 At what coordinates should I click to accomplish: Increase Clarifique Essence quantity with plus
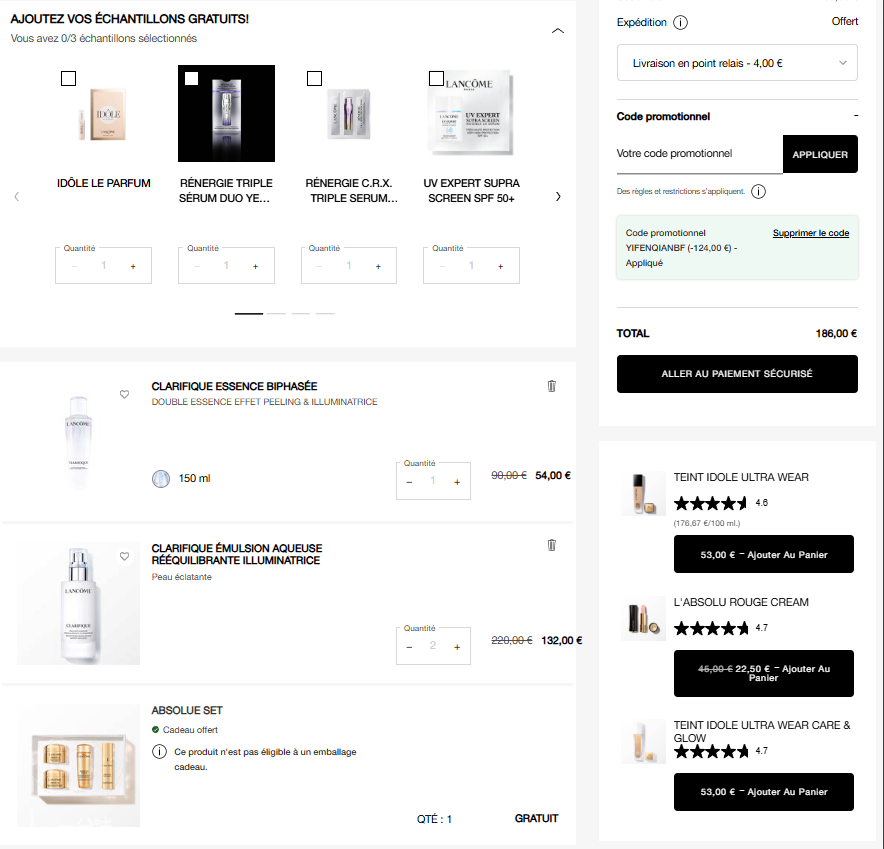(457, 482)
